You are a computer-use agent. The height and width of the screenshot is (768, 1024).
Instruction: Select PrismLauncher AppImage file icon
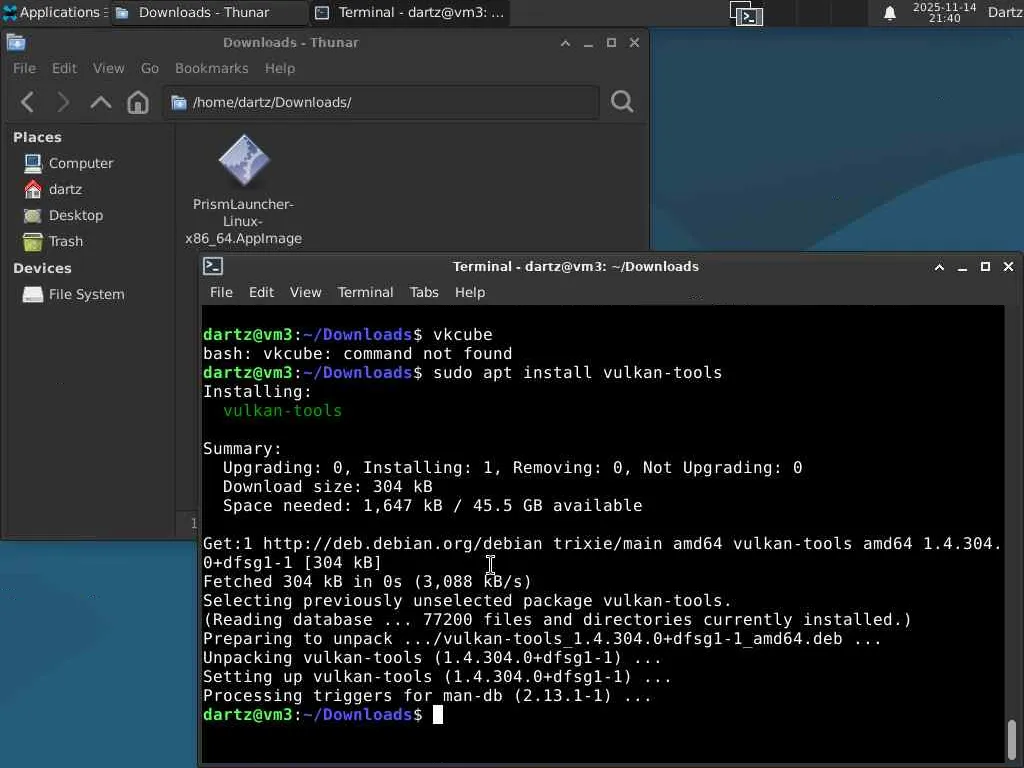pos(244,160)
